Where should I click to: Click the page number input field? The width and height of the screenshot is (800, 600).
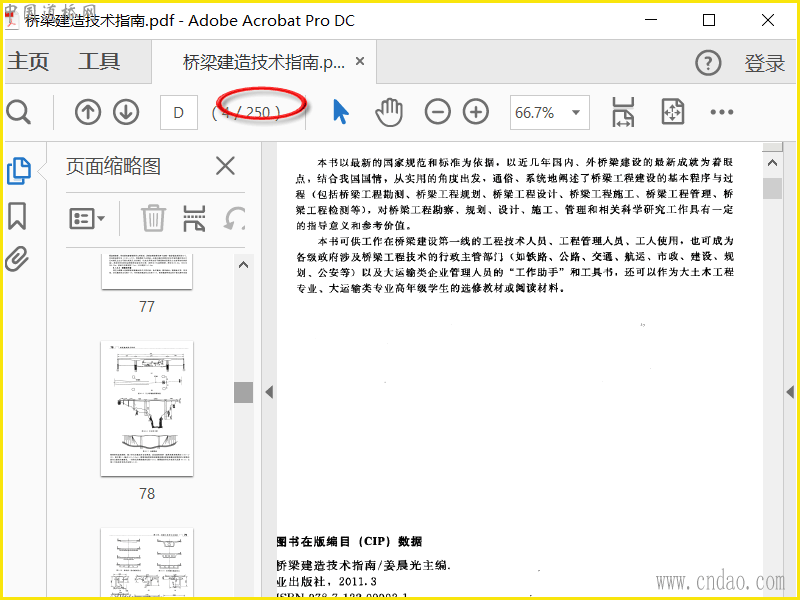click(179, 112)
